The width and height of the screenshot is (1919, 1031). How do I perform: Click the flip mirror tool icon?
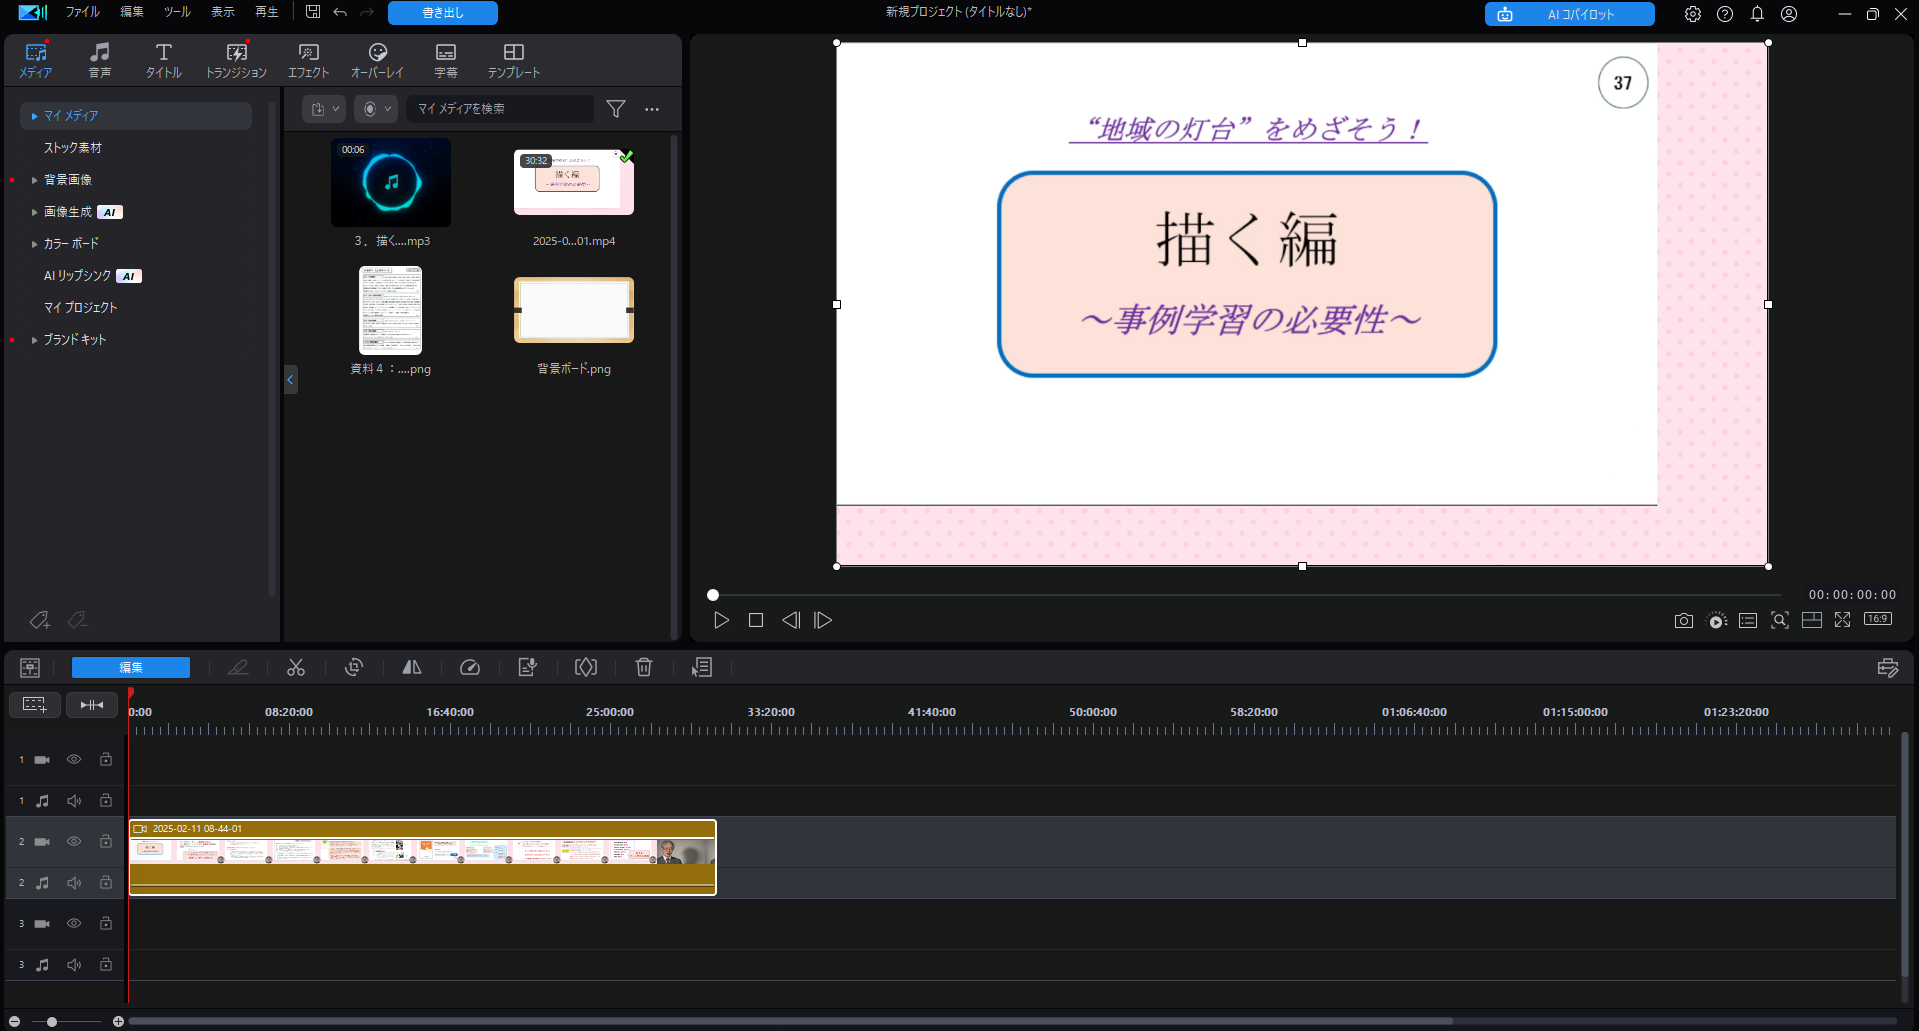[412, 667]
